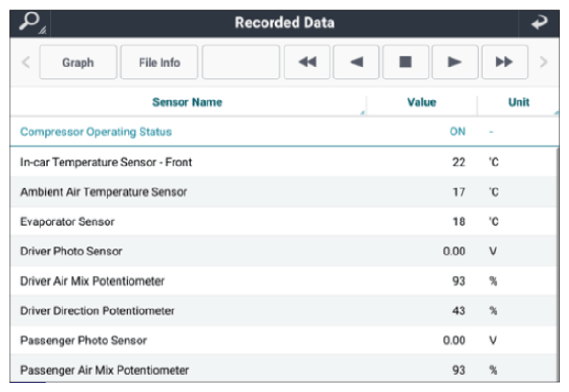Click the back return arrow icon
This screenshot has height=392, width=569.
point(539,23)
